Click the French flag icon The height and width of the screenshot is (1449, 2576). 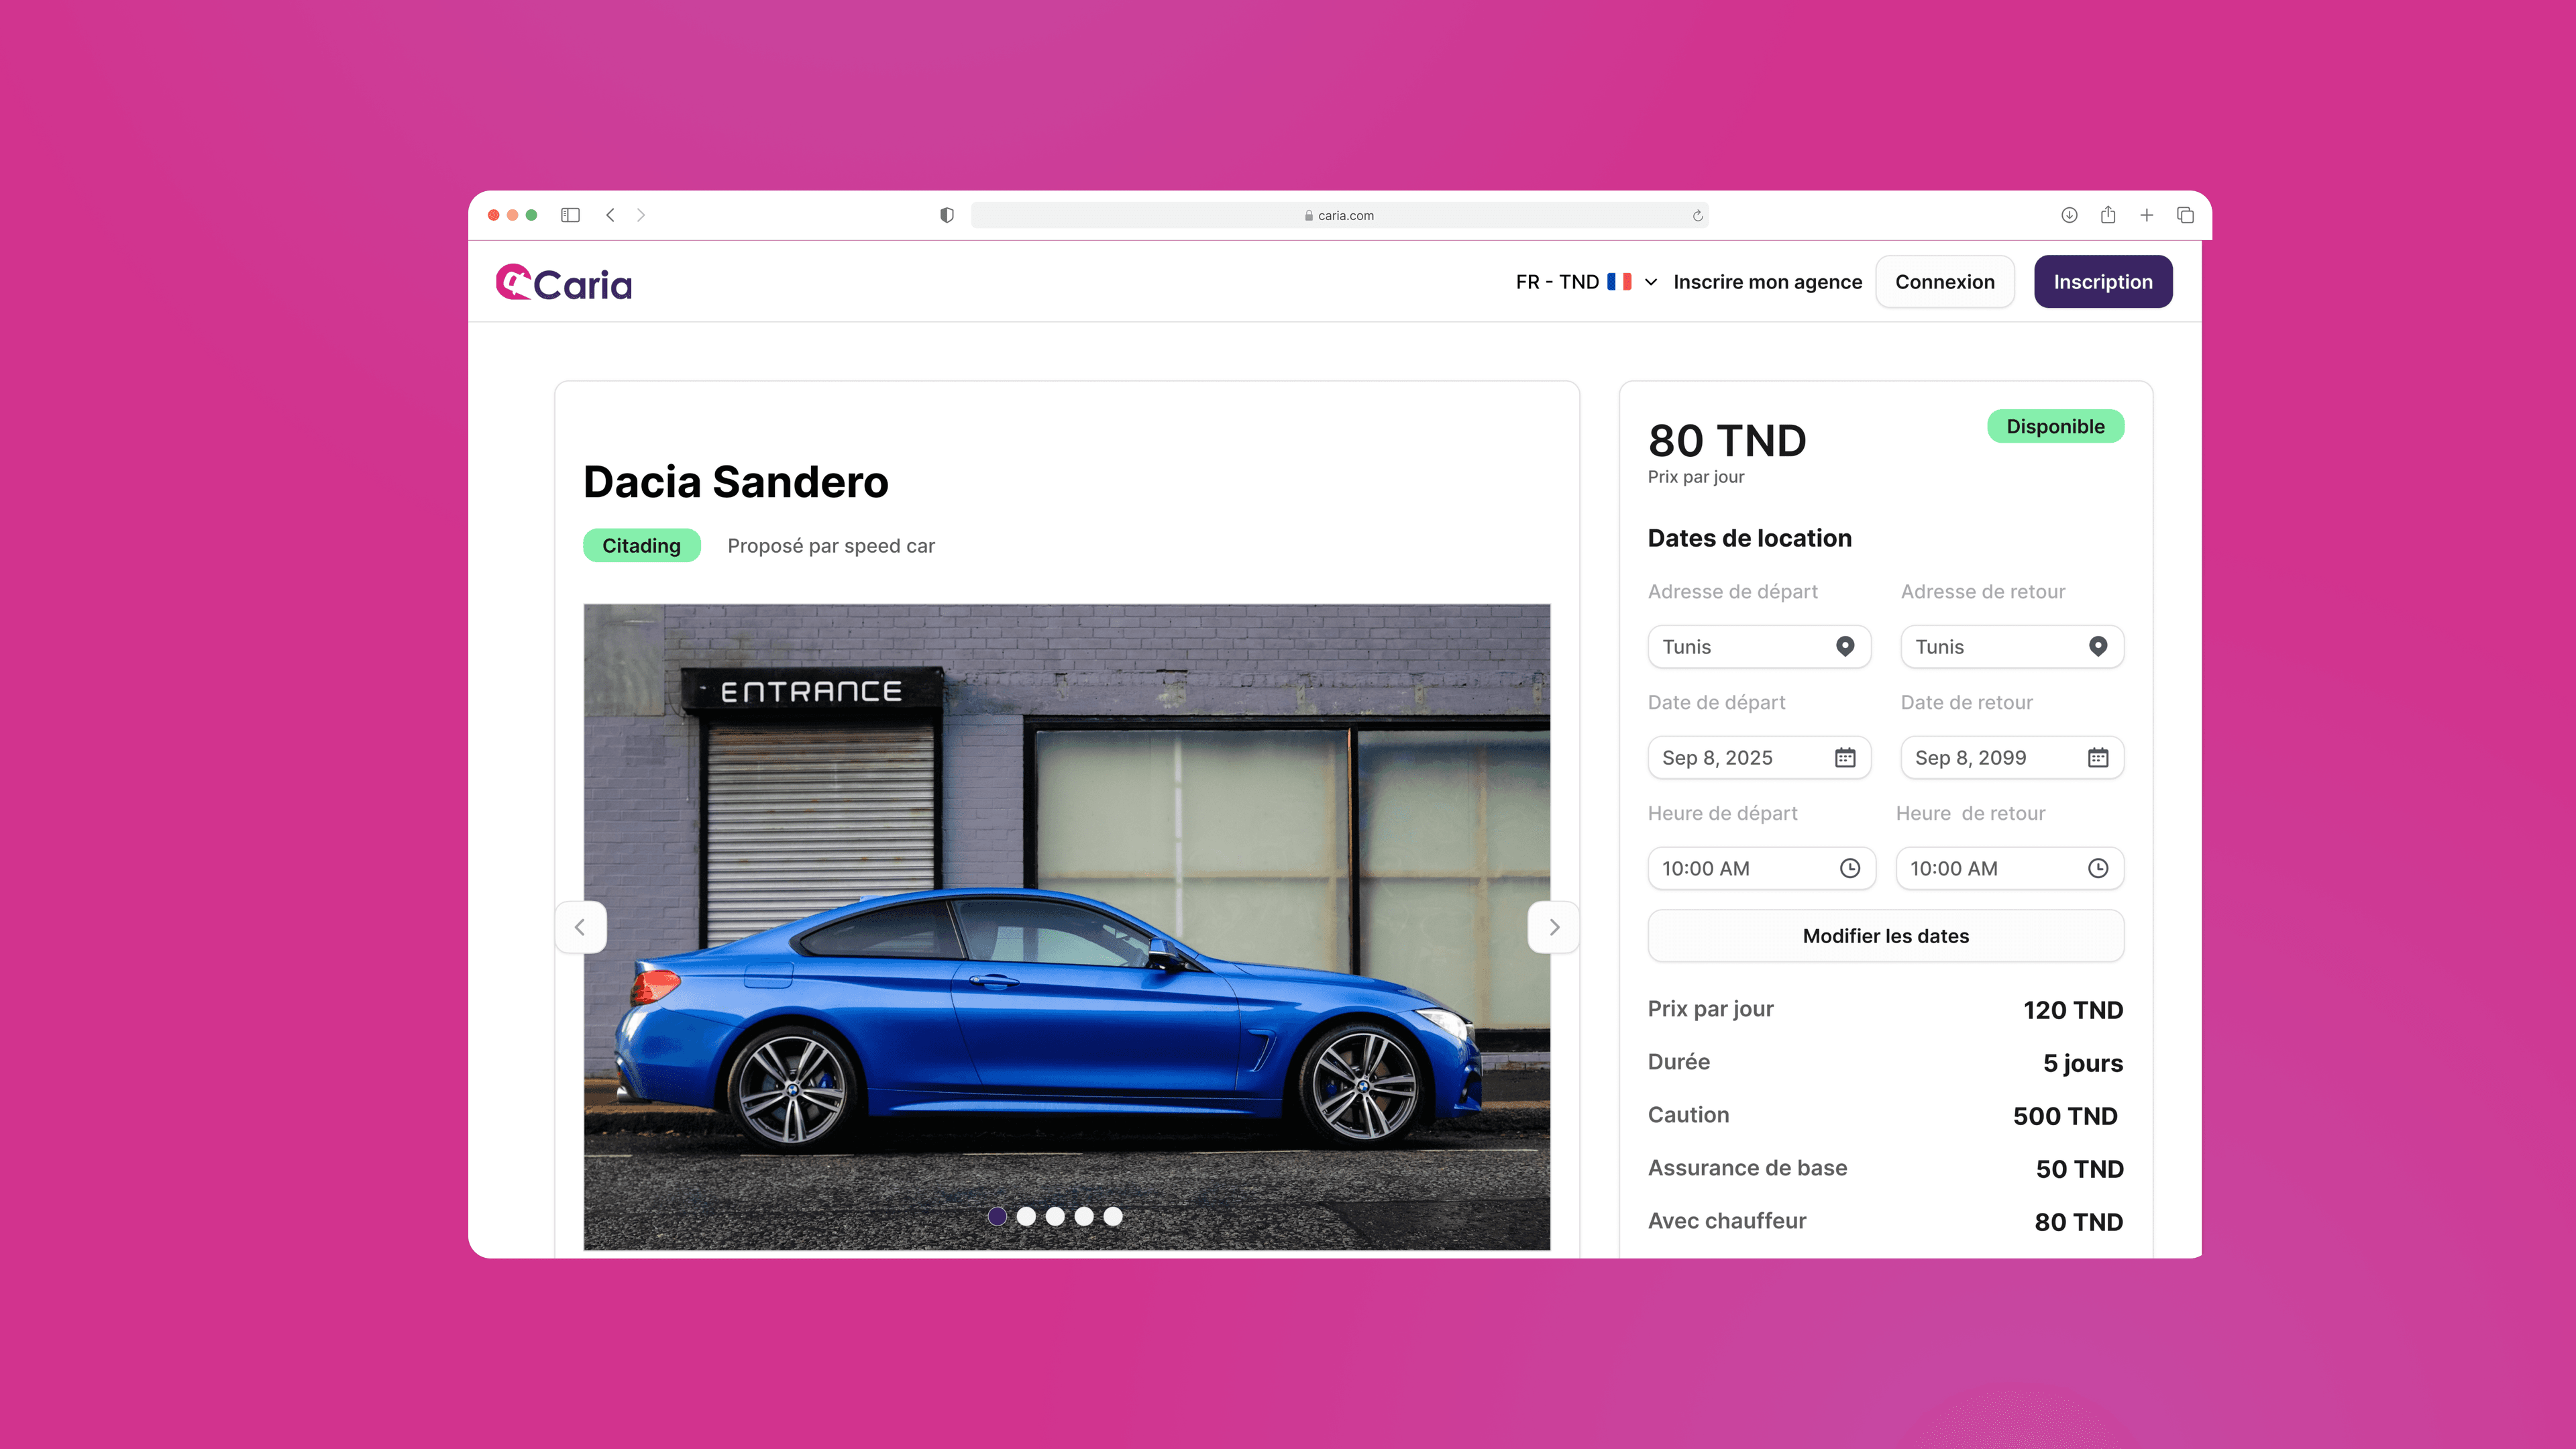coord(1619,282)
